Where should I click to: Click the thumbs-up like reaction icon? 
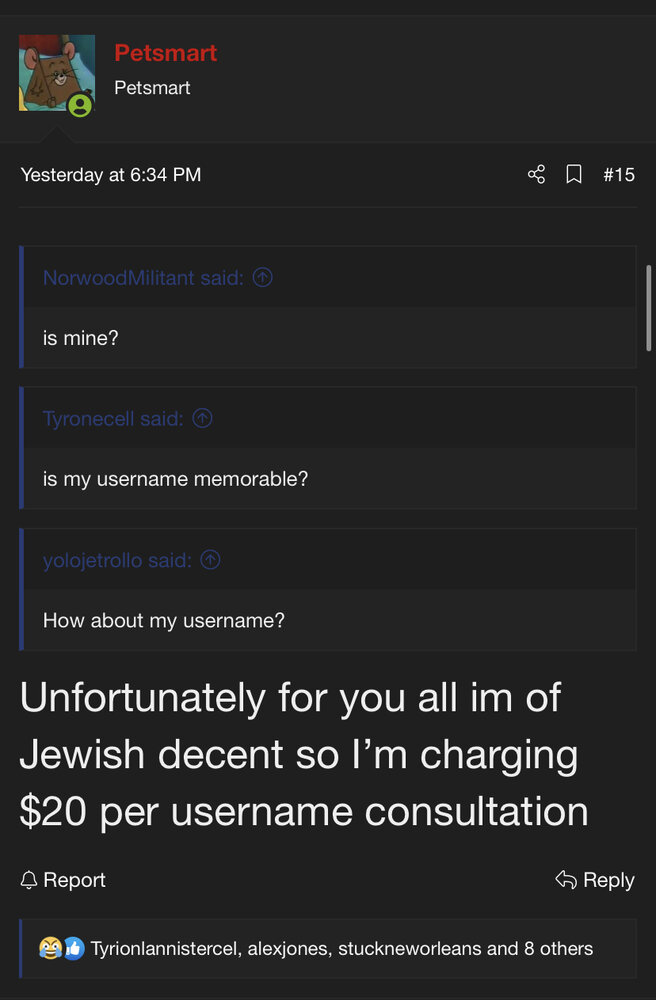73,948
